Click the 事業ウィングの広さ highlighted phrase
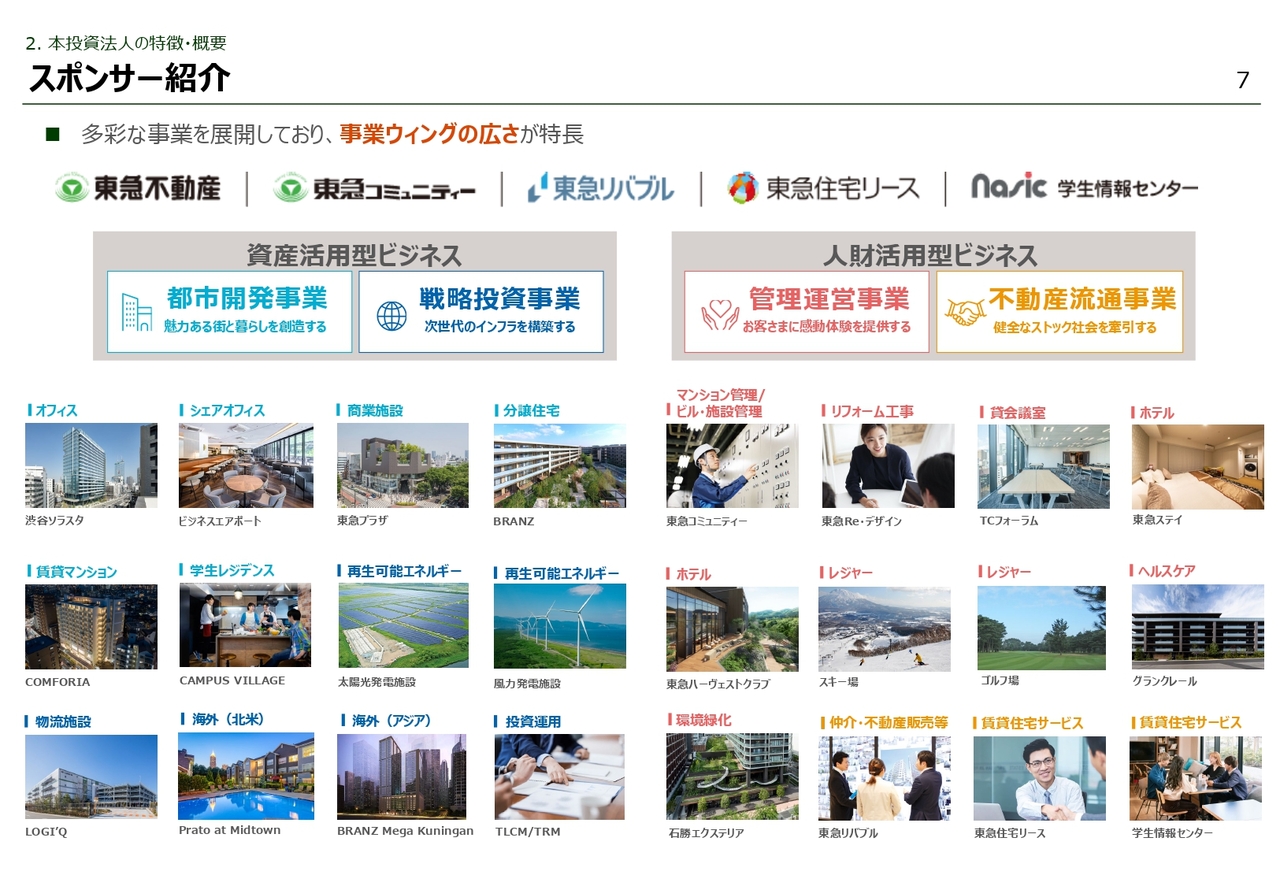The image size is (1280, 886). click(430, 134)
